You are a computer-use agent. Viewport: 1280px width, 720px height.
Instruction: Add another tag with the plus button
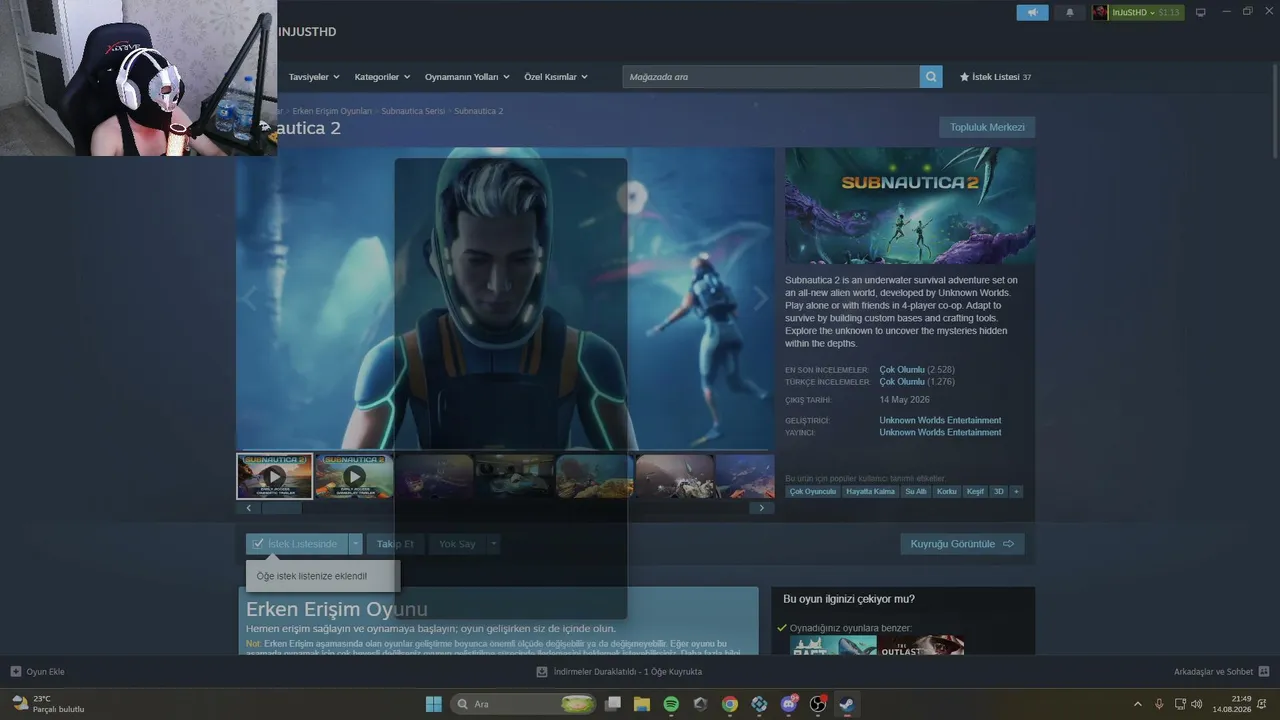point(1016,492)
